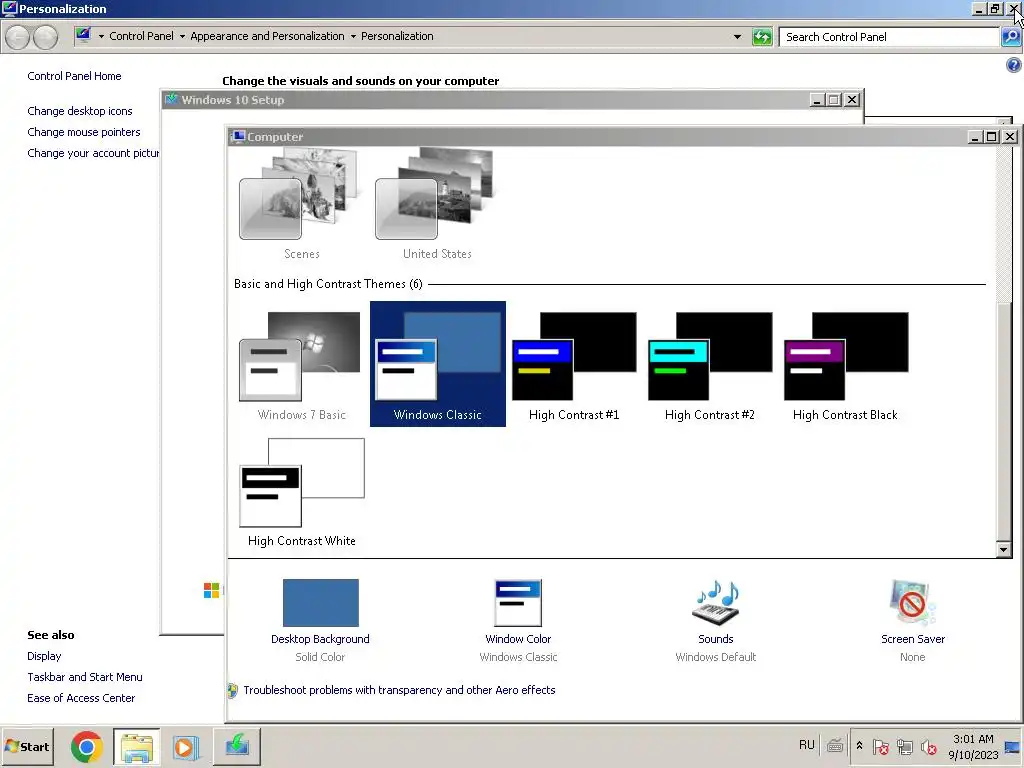Viewport: 1024px width, 768px height.
Task: Click the Personalization window title icon
Action: click(x=9, y=8)
